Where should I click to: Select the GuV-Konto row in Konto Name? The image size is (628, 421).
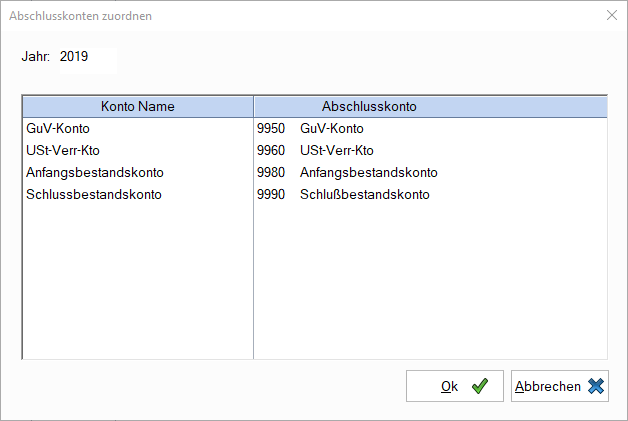click(138, 129)
